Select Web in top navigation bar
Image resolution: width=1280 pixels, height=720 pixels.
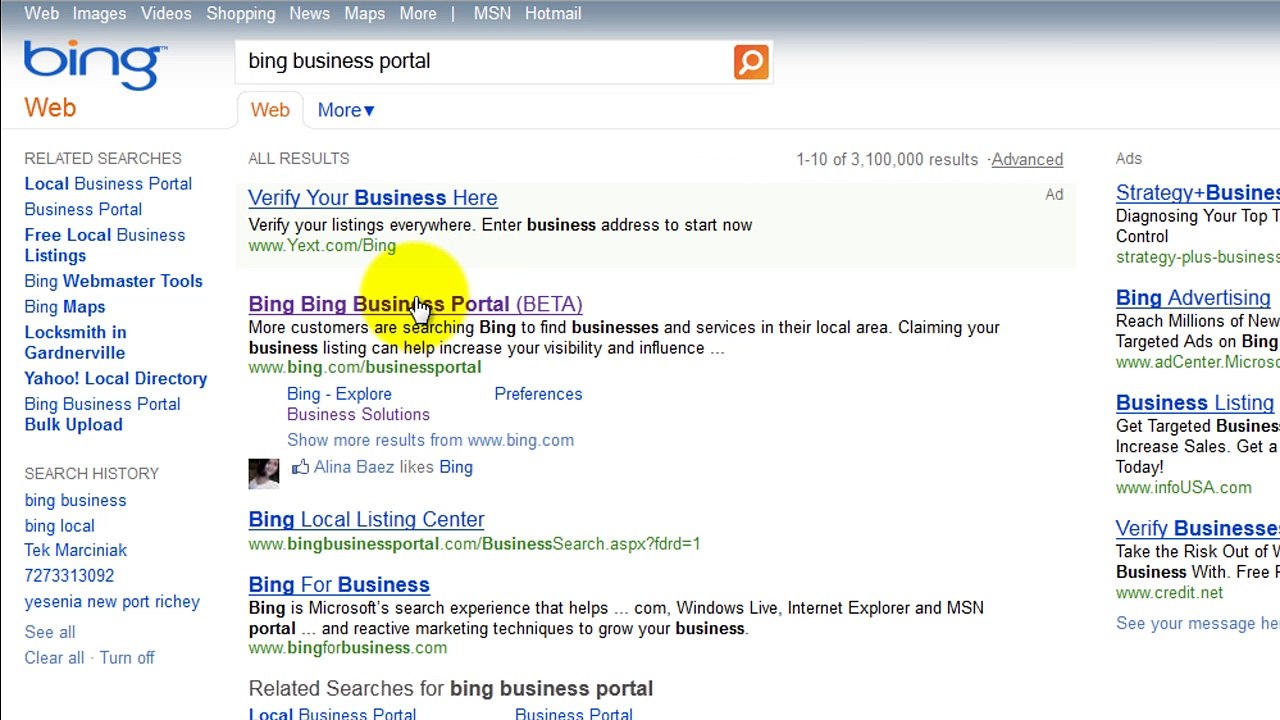click(42, 13)
